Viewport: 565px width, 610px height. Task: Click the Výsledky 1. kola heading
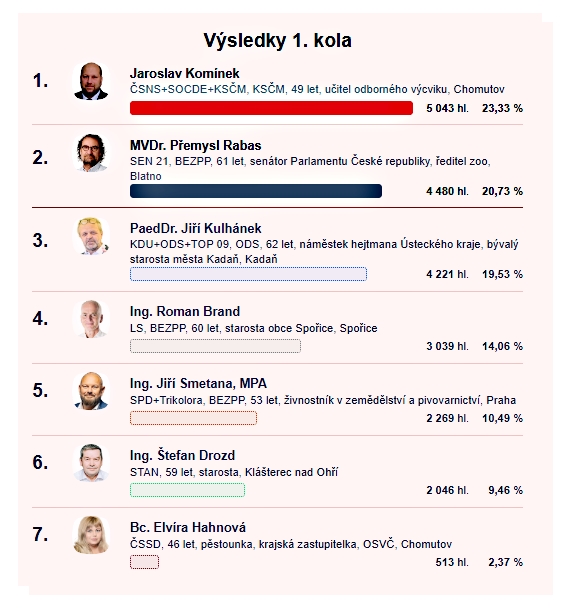(277, 40)
